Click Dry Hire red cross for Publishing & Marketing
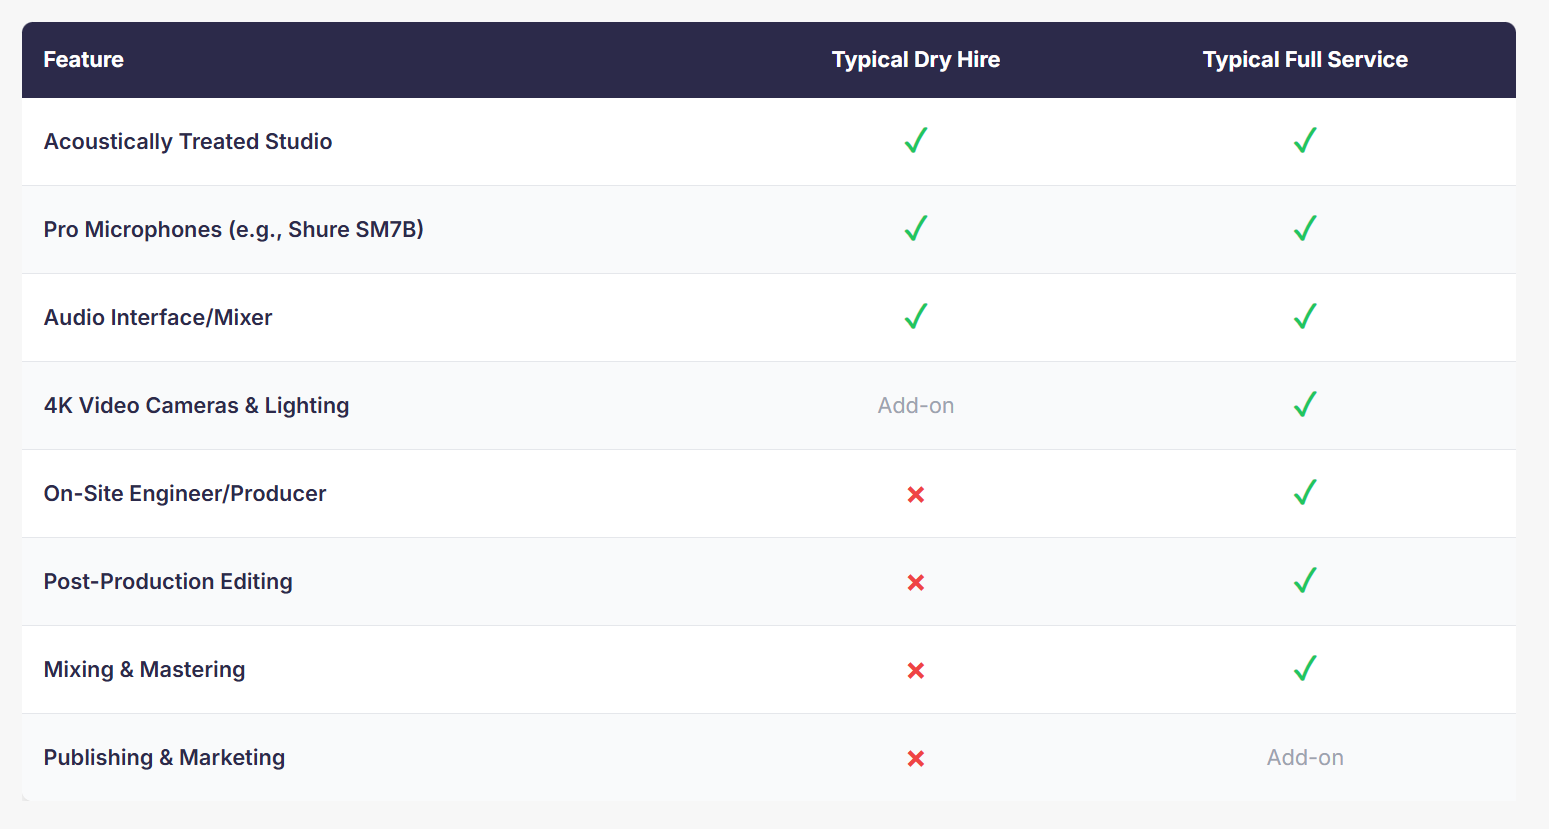The width and height of the screenshot is (1549, 829). (x=916, y=758)
